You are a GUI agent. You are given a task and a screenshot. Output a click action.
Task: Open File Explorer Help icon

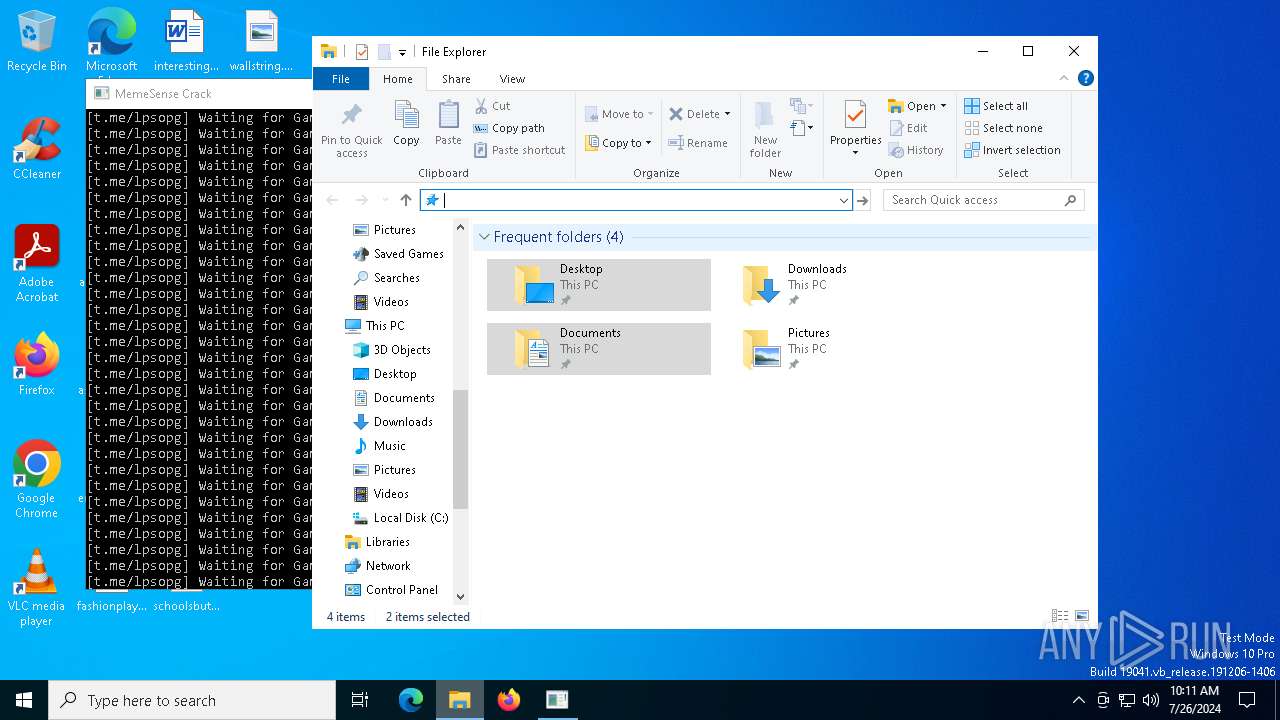1085,78
